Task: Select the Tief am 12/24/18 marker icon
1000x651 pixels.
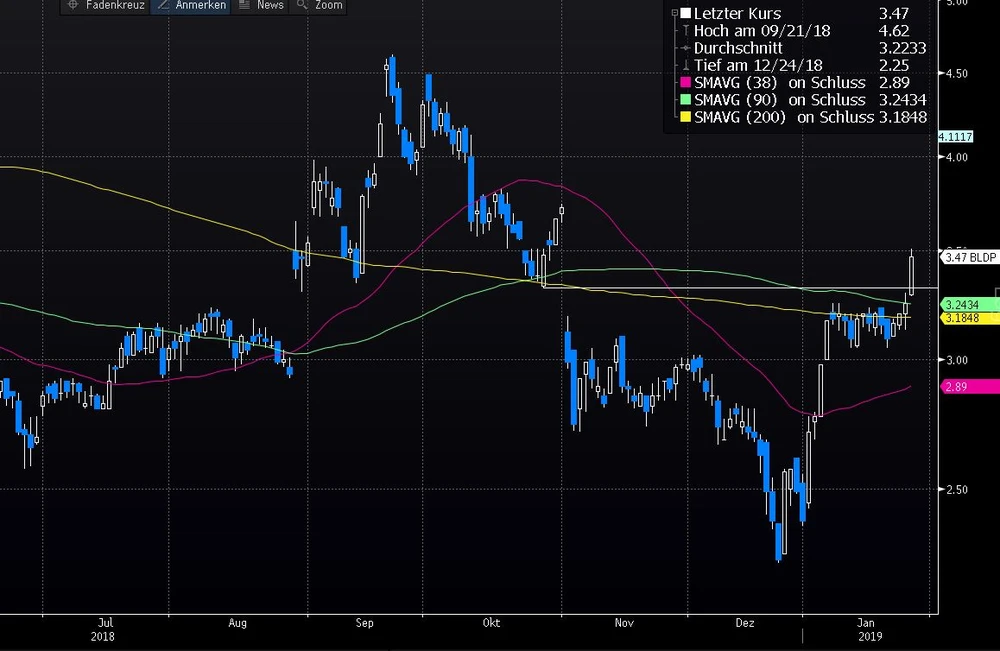Action: pos(685,66)
